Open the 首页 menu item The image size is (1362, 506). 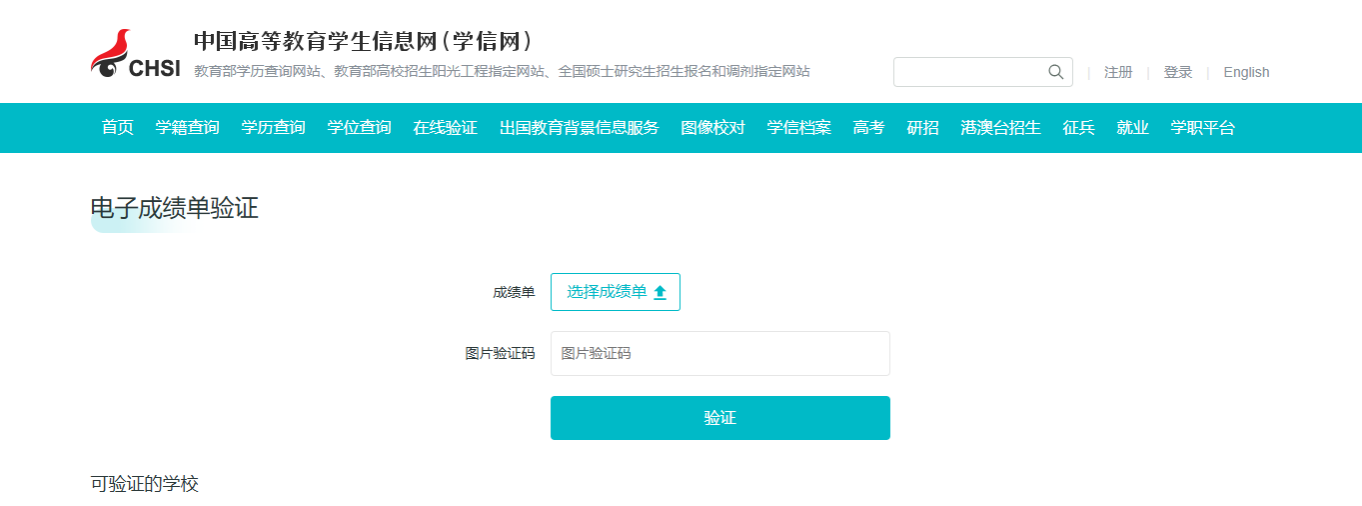[117, 128]
